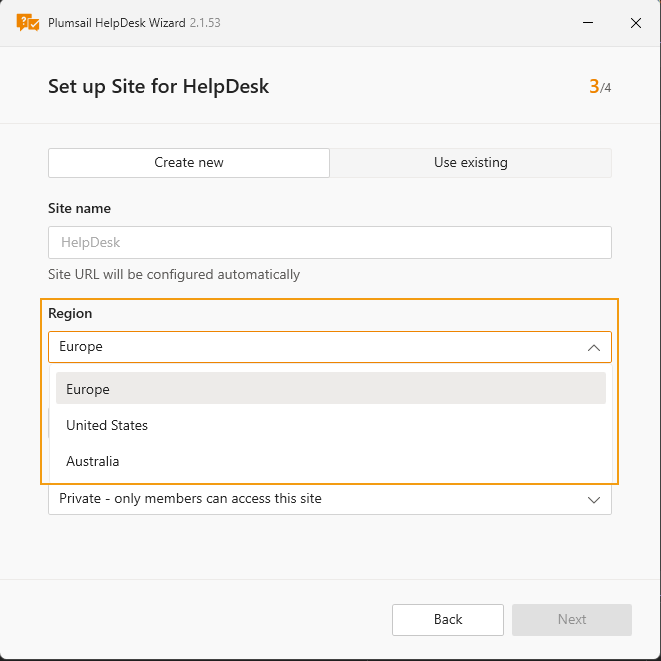Switch to the Use existing tab
The image size is (661, 661).
470,163
